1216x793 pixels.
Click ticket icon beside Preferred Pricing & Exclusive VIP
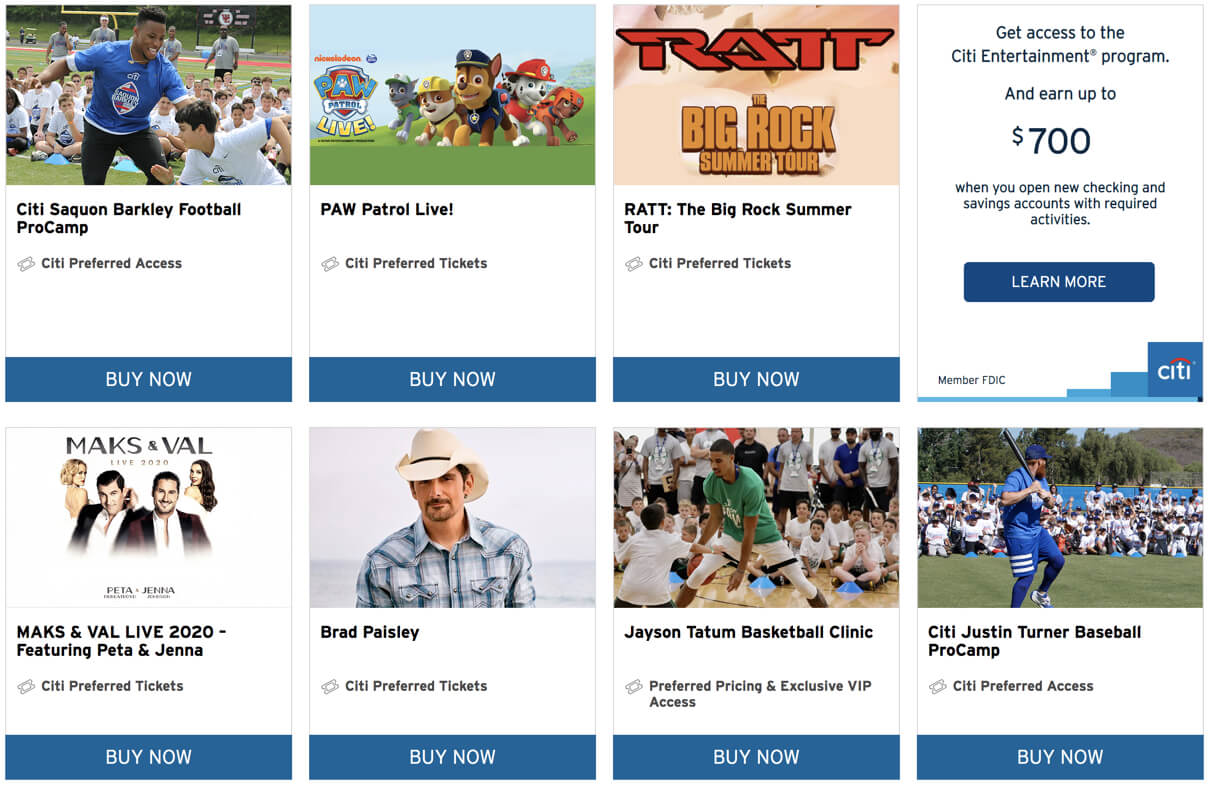(x=633, y=687)
